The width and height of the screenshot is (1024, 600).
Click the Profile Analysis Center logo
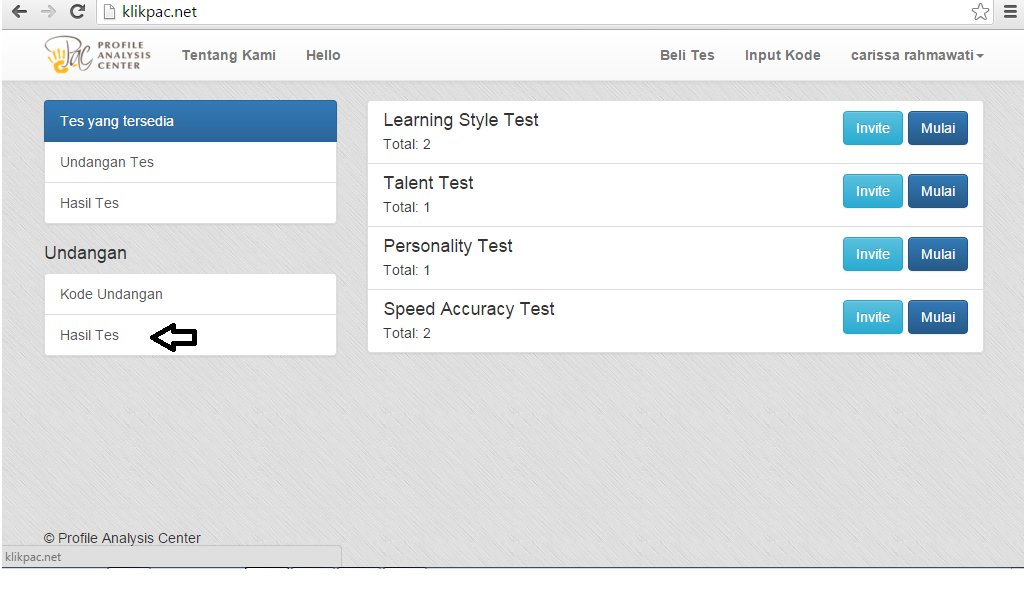[x=98, y=56]
